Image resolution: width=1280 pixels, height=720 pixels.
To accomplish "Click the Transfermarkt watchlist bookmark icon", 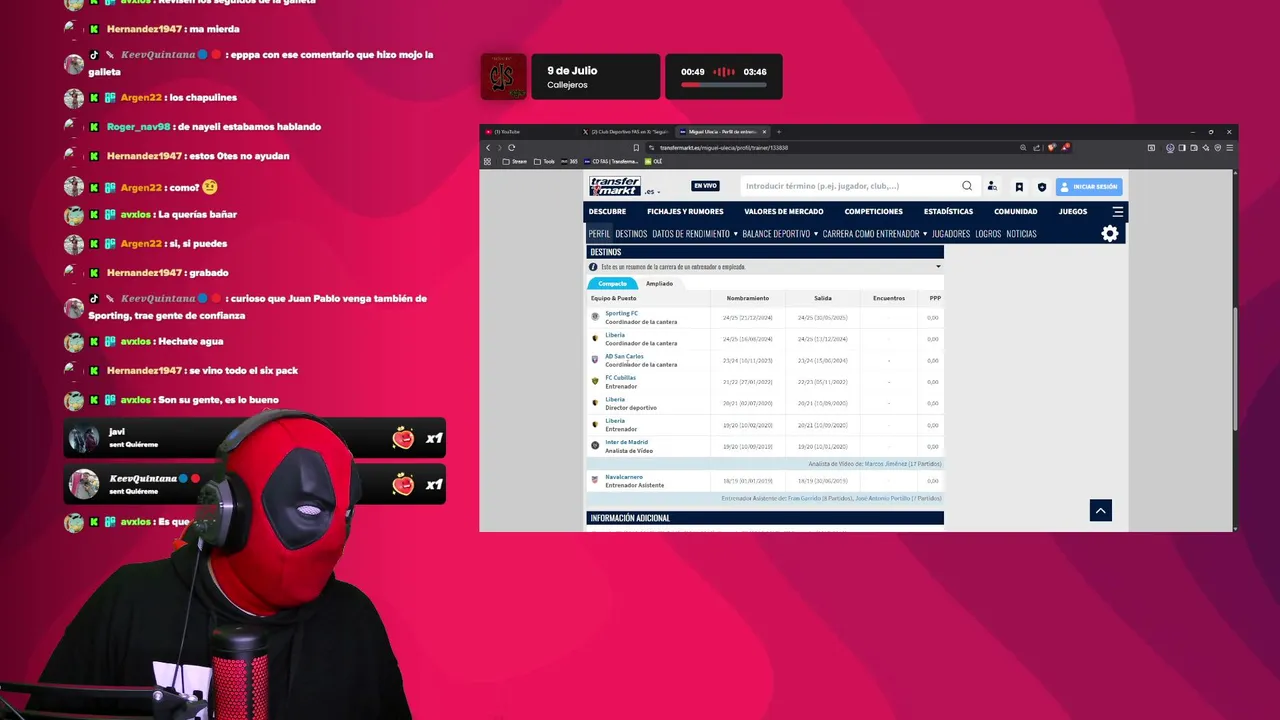I will pyautogui.click(x=1019, y=186).
